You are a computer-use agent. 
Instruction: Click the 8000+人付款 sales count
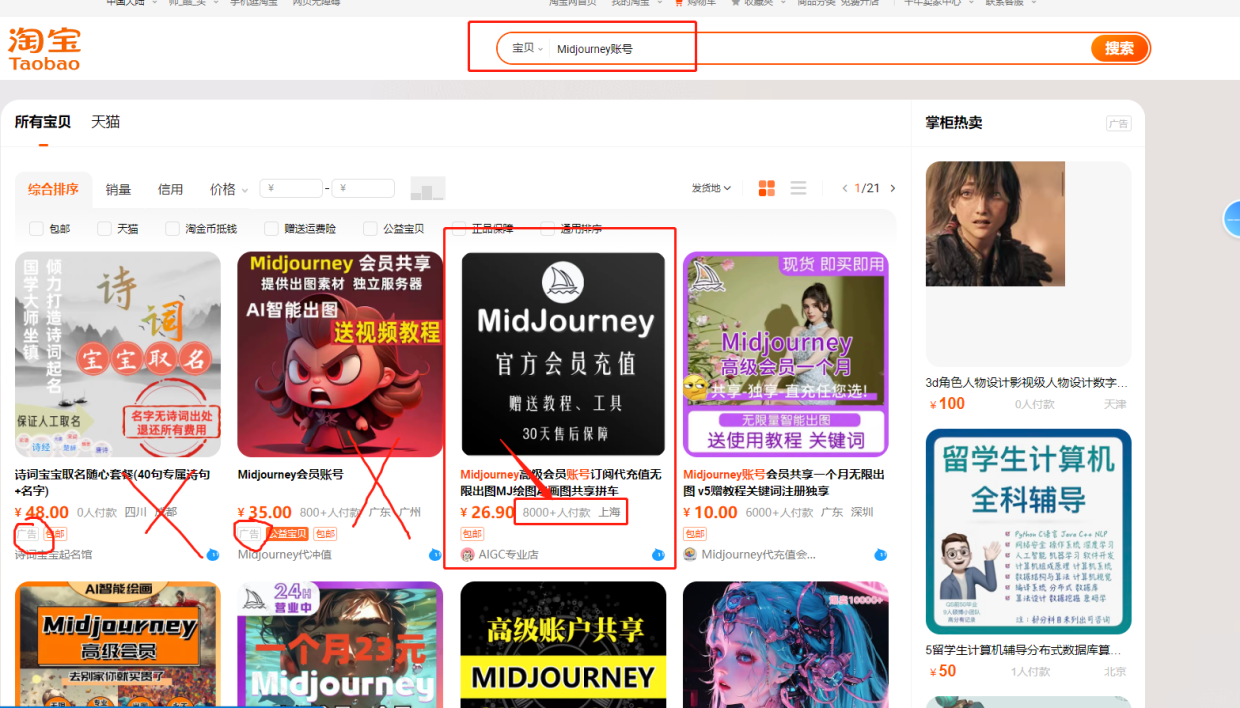click(557, 512)
